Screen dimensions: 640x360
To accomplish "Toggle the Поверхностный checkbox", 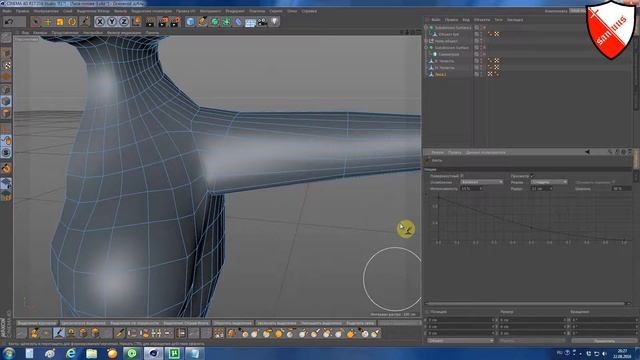I will coord(462,176).
